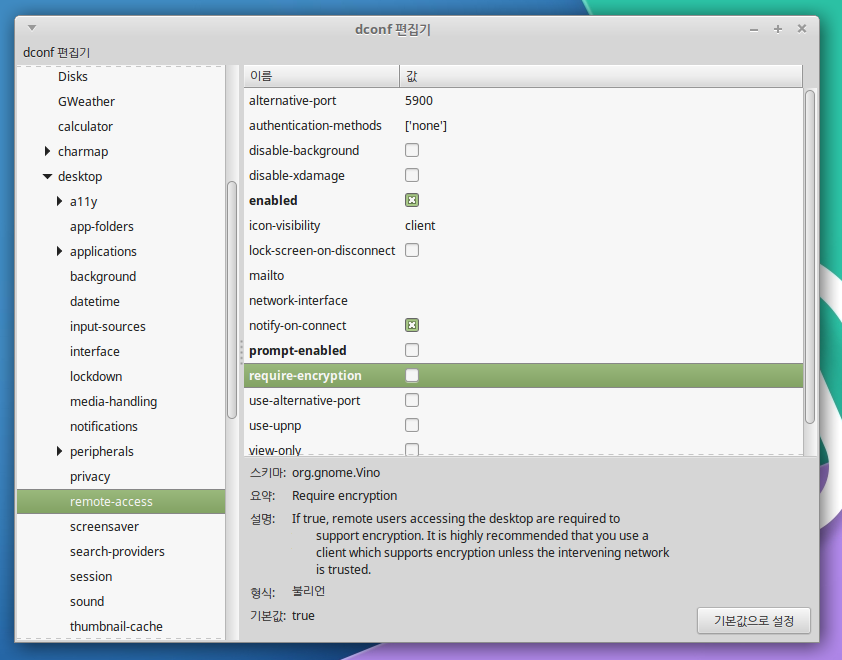Screen dimensions: 842x660
Task: Click the 값 column header
Action: pyautogui.click(x=600, y=76)
